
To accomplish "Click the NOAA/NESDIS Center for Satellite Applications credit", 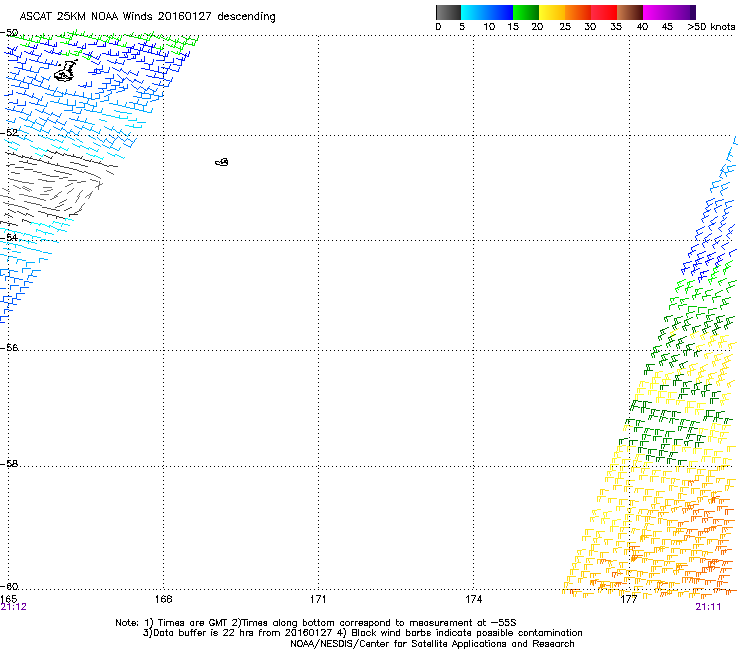I will pyautogui.click(x=432, y=644).
